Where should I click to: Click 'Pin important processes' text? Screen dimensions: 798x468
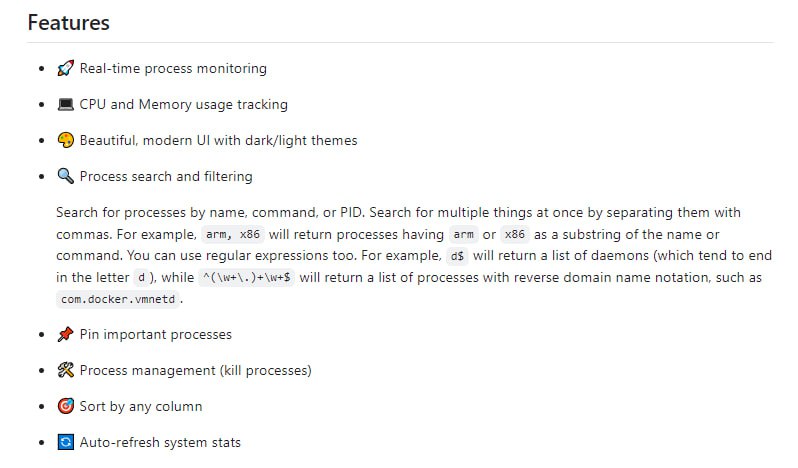point(155,335)
